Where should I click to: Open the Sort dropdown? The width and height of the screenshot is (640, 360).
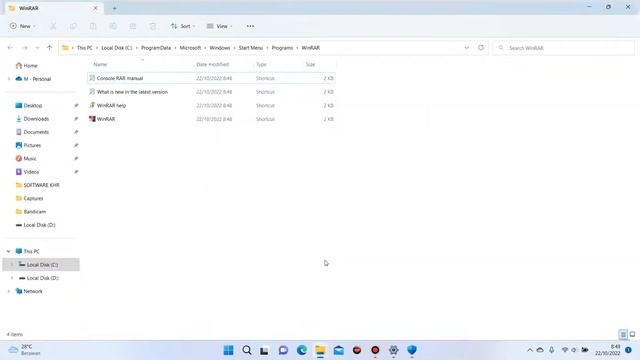182,26
